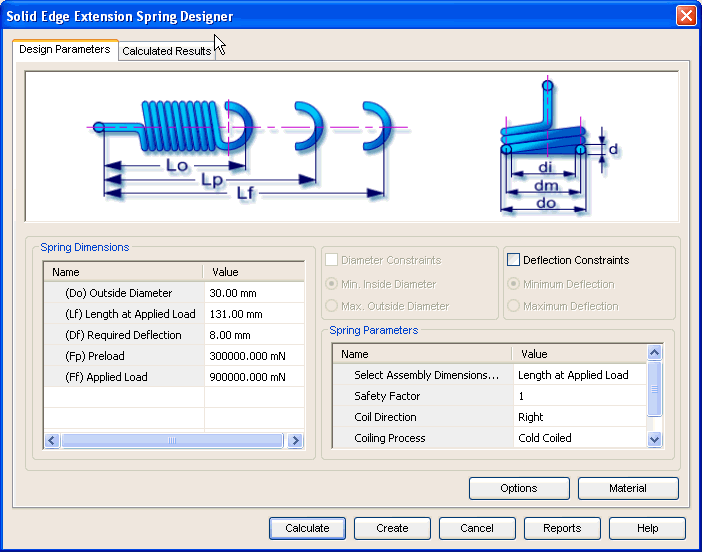
Task: Open the Reports button
Action: pos(562,528)
